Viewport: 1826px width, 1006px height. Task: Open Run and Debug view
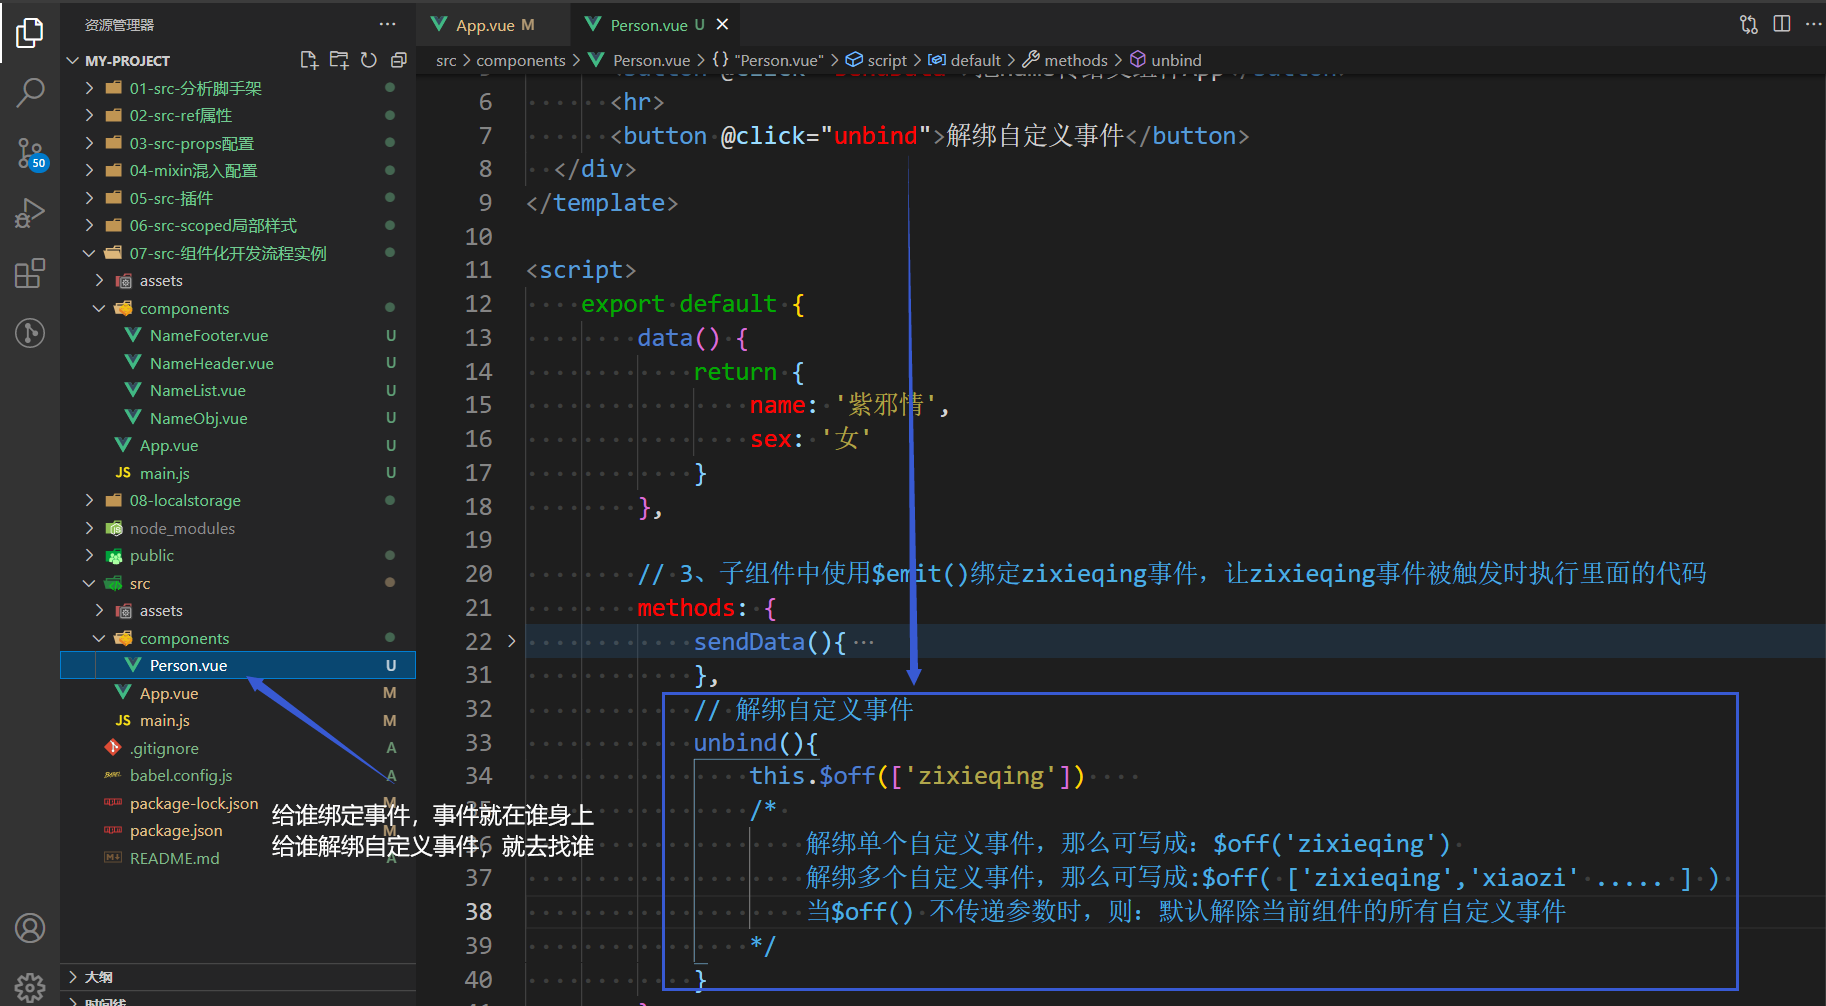coord(30,213)
